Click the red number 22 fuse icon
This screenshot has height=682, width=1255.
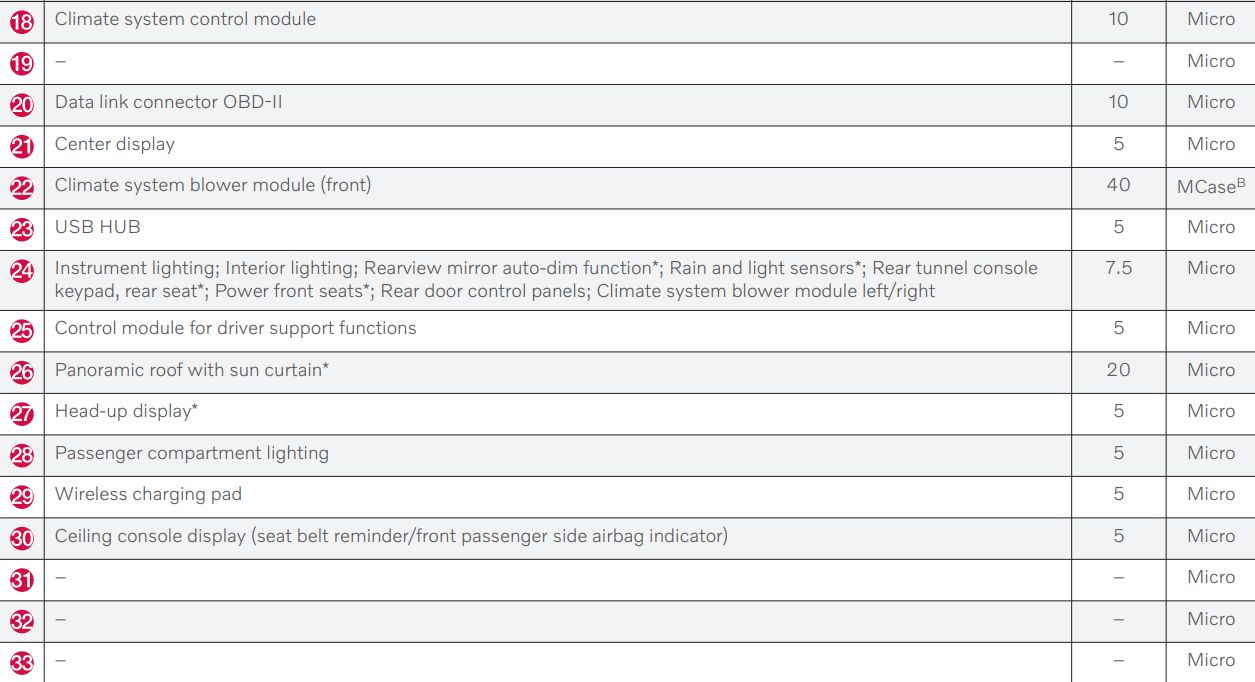pos(22,187)
